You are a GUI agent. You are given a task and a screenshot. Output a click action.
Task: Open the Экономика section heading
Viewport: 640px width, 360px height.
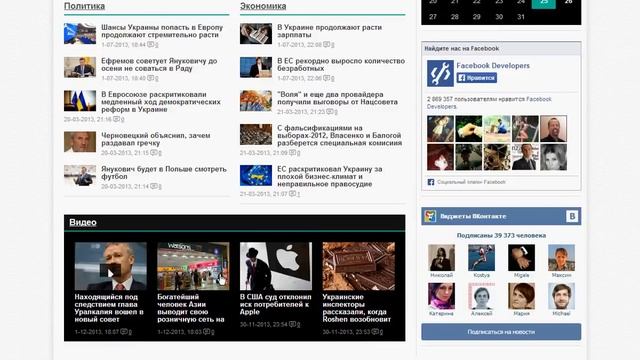pos(263,6)
